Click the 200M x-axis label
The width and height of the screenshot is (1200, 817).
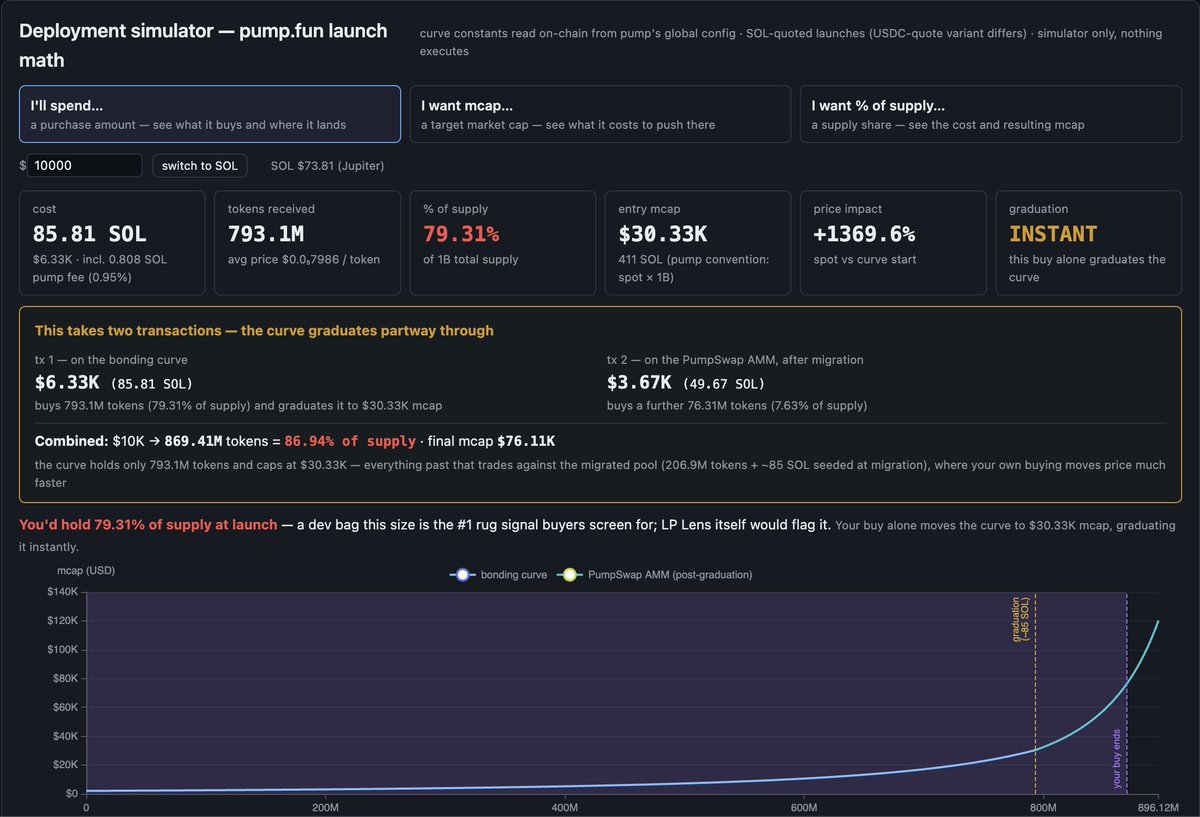pyautogui.click(x=325, y=807)
